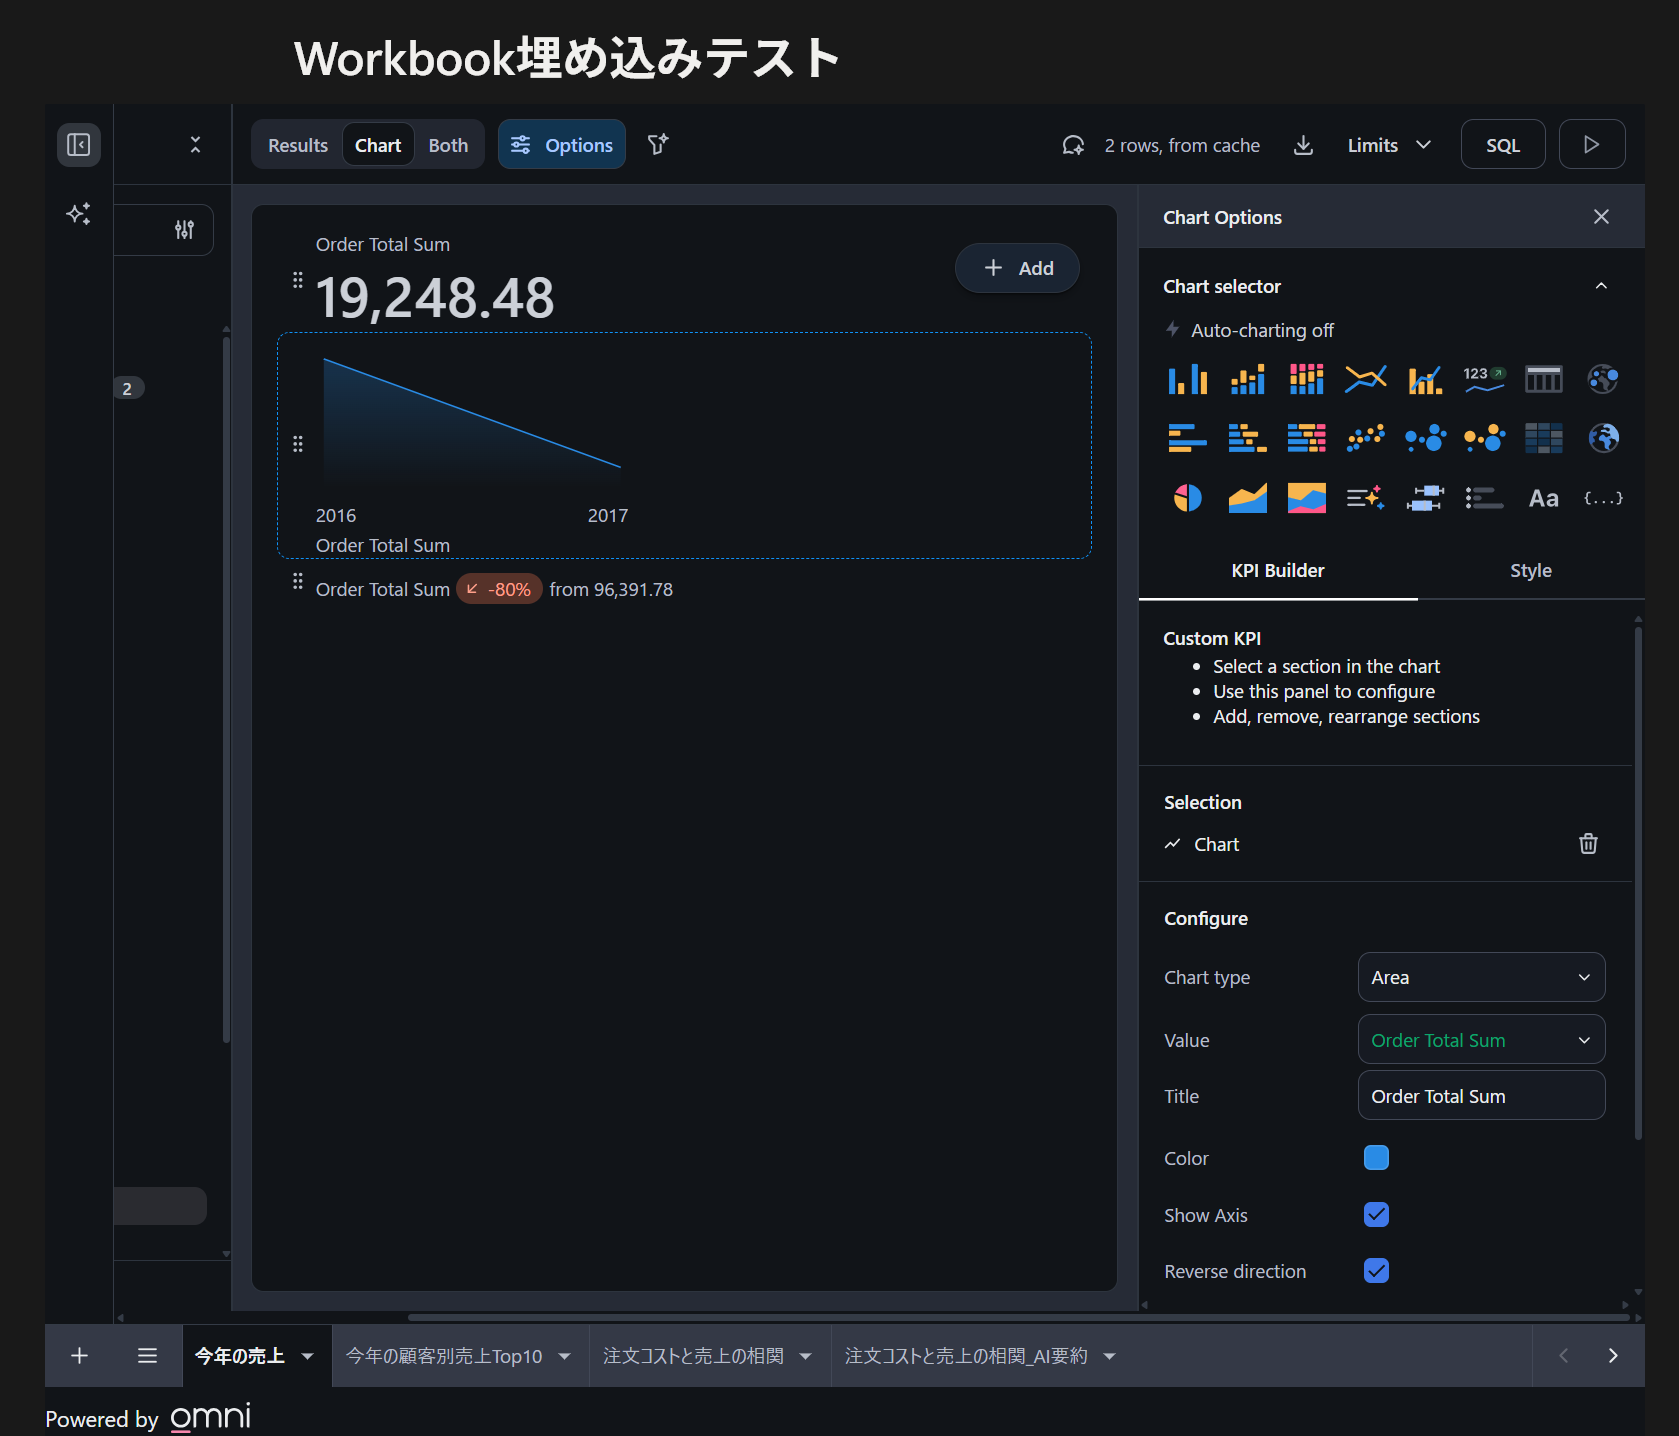
Task: Toggle the Options panel button
Action: coord(562,145)
